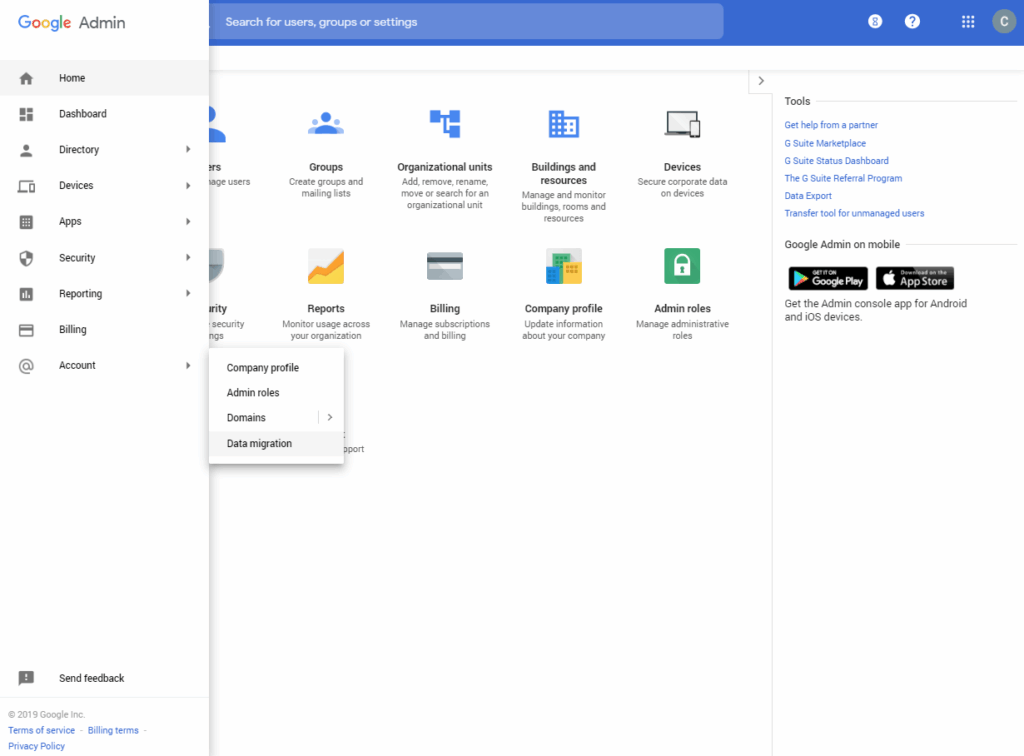
Task: Open the Organizational units hierarchy icon
Action: pos(445,123)
